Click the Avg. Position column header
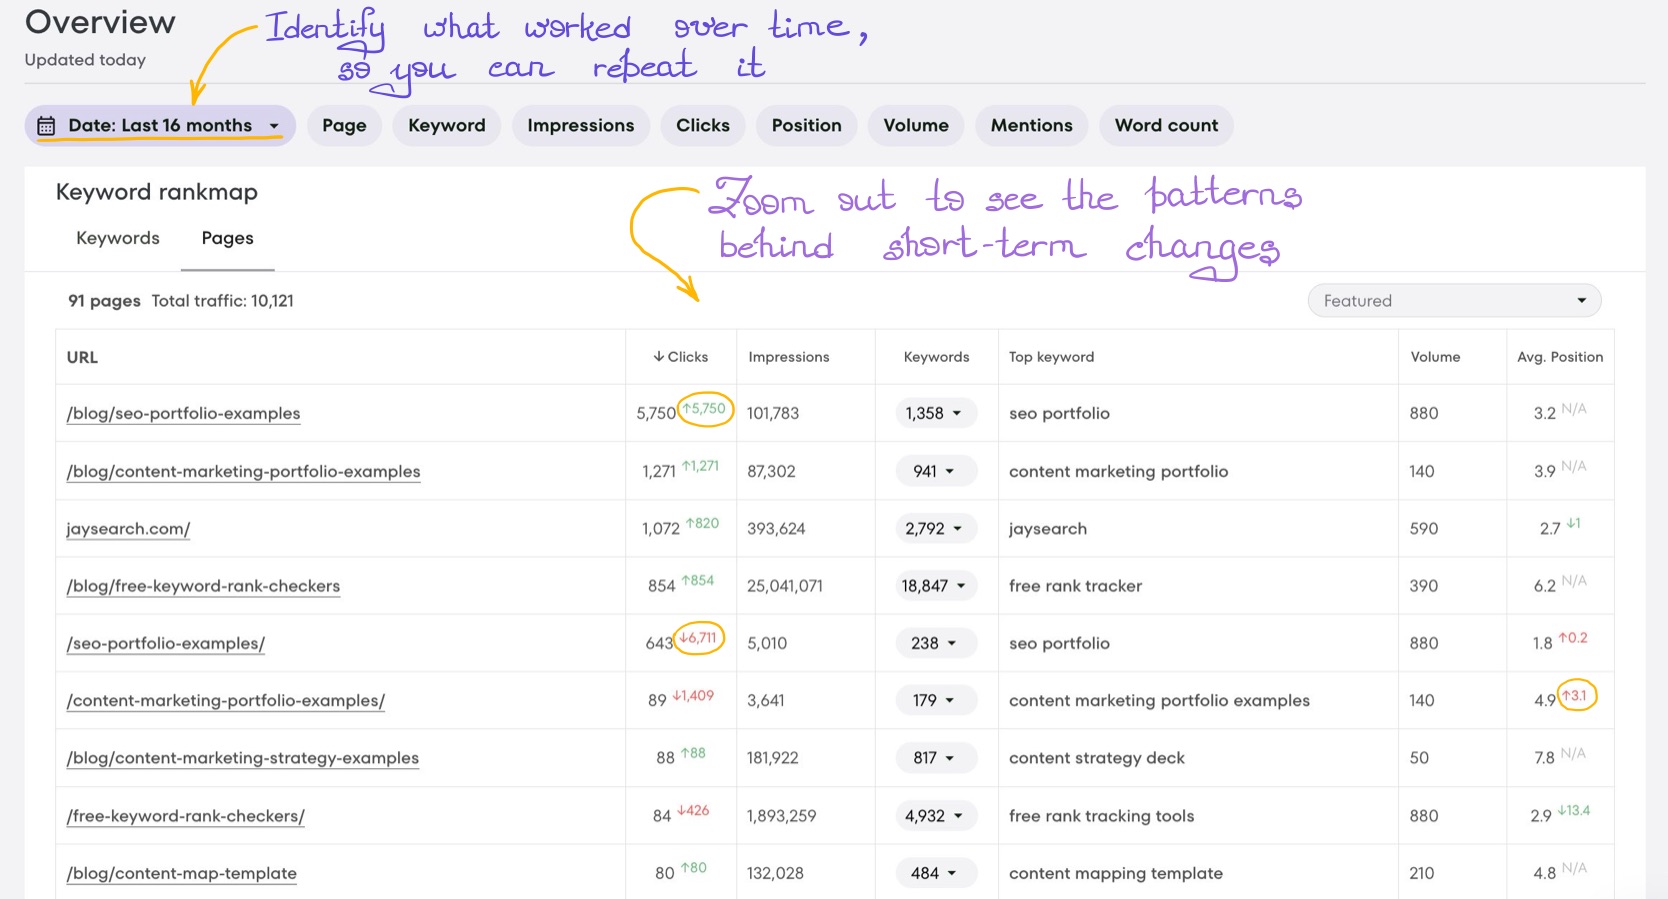The width and height of the screenshot is (1668, 899). tap(1560, 357)
